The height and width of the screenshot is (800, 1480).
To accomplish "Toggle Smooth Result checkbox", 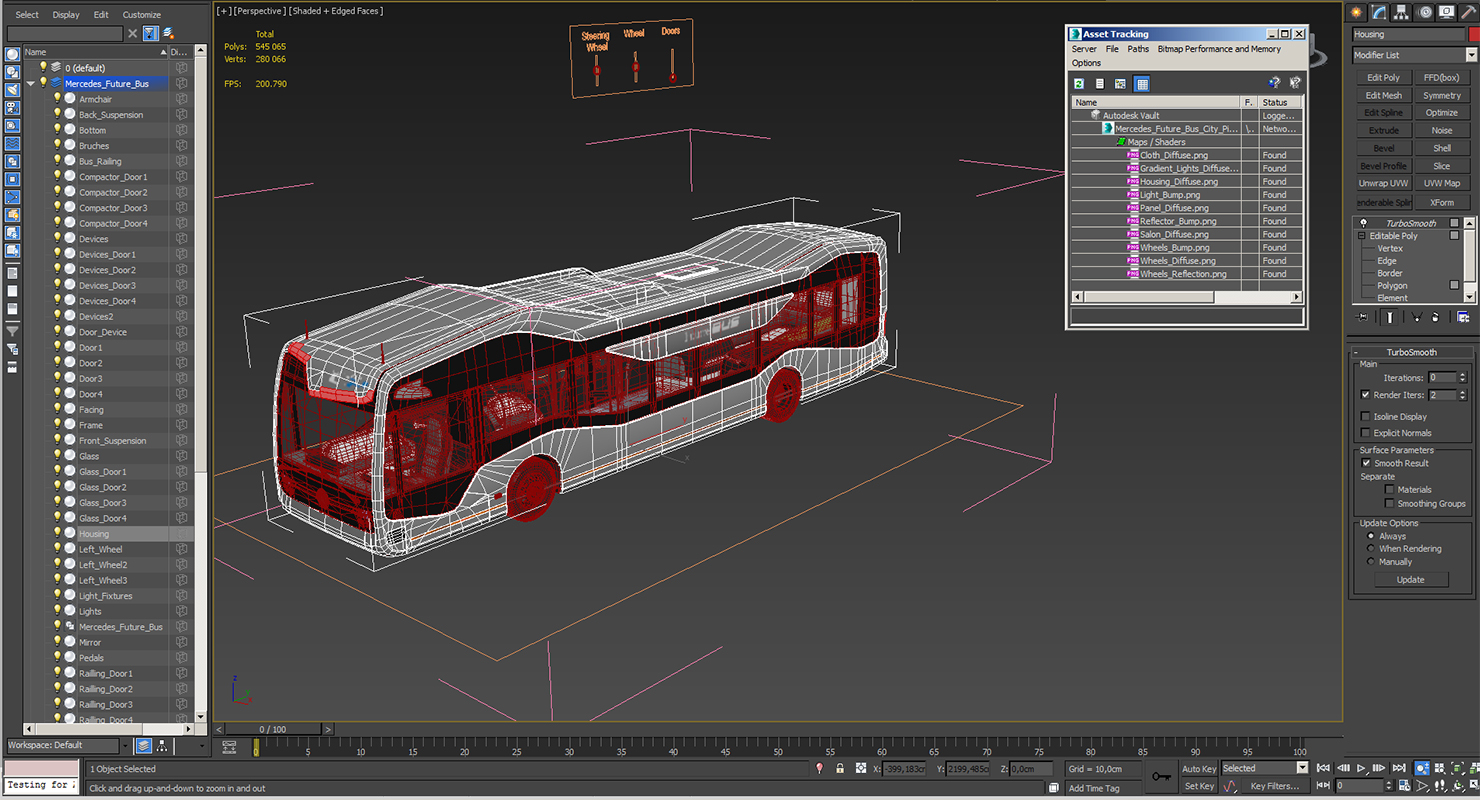I will pyautogui.click(x=1366, y=463).
